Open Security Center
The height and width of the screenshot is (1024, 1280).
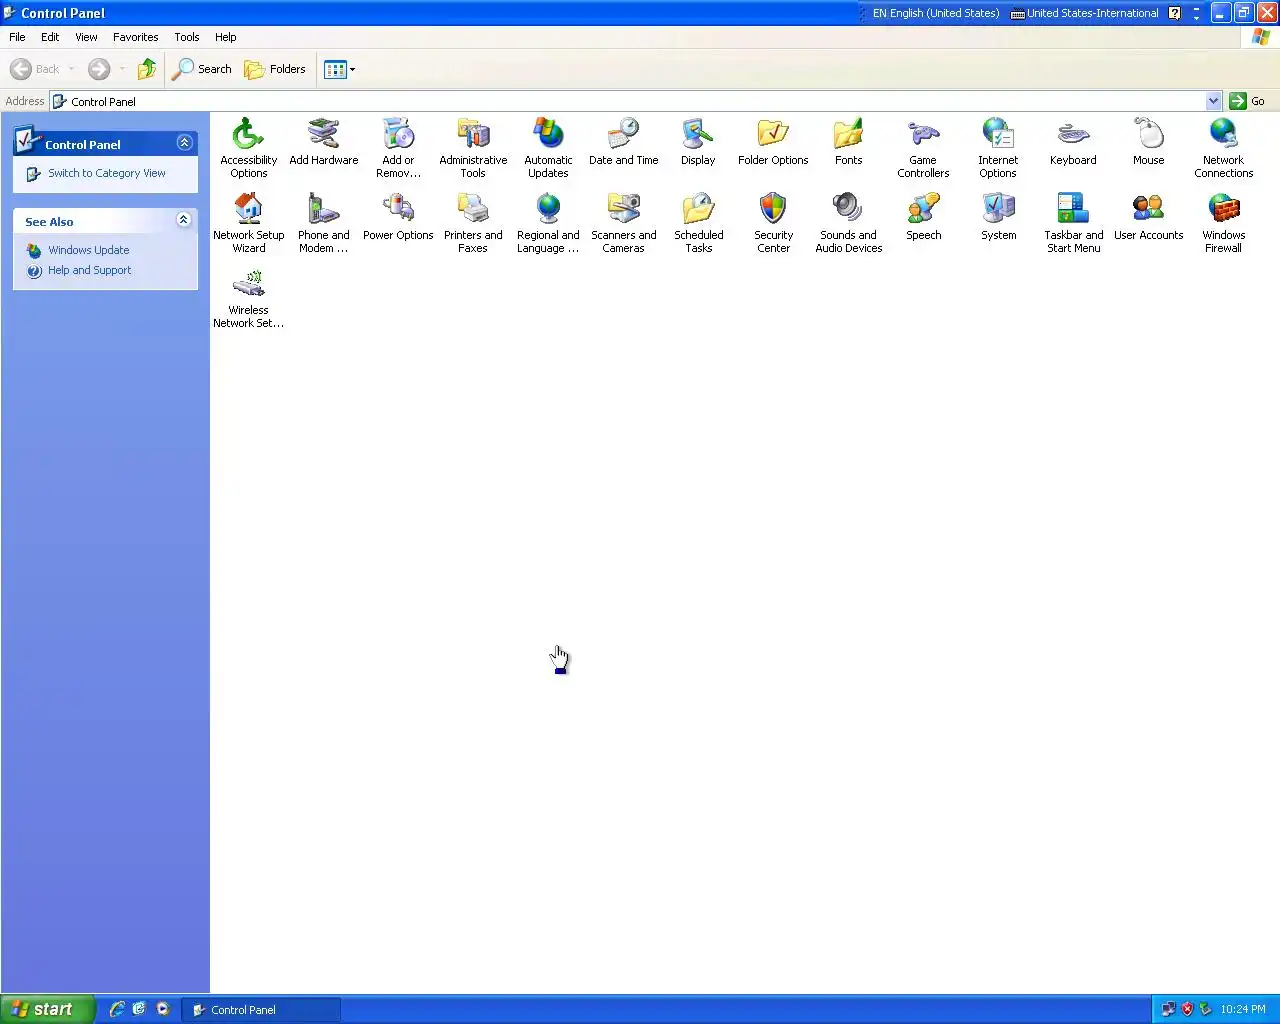[773, 222]
